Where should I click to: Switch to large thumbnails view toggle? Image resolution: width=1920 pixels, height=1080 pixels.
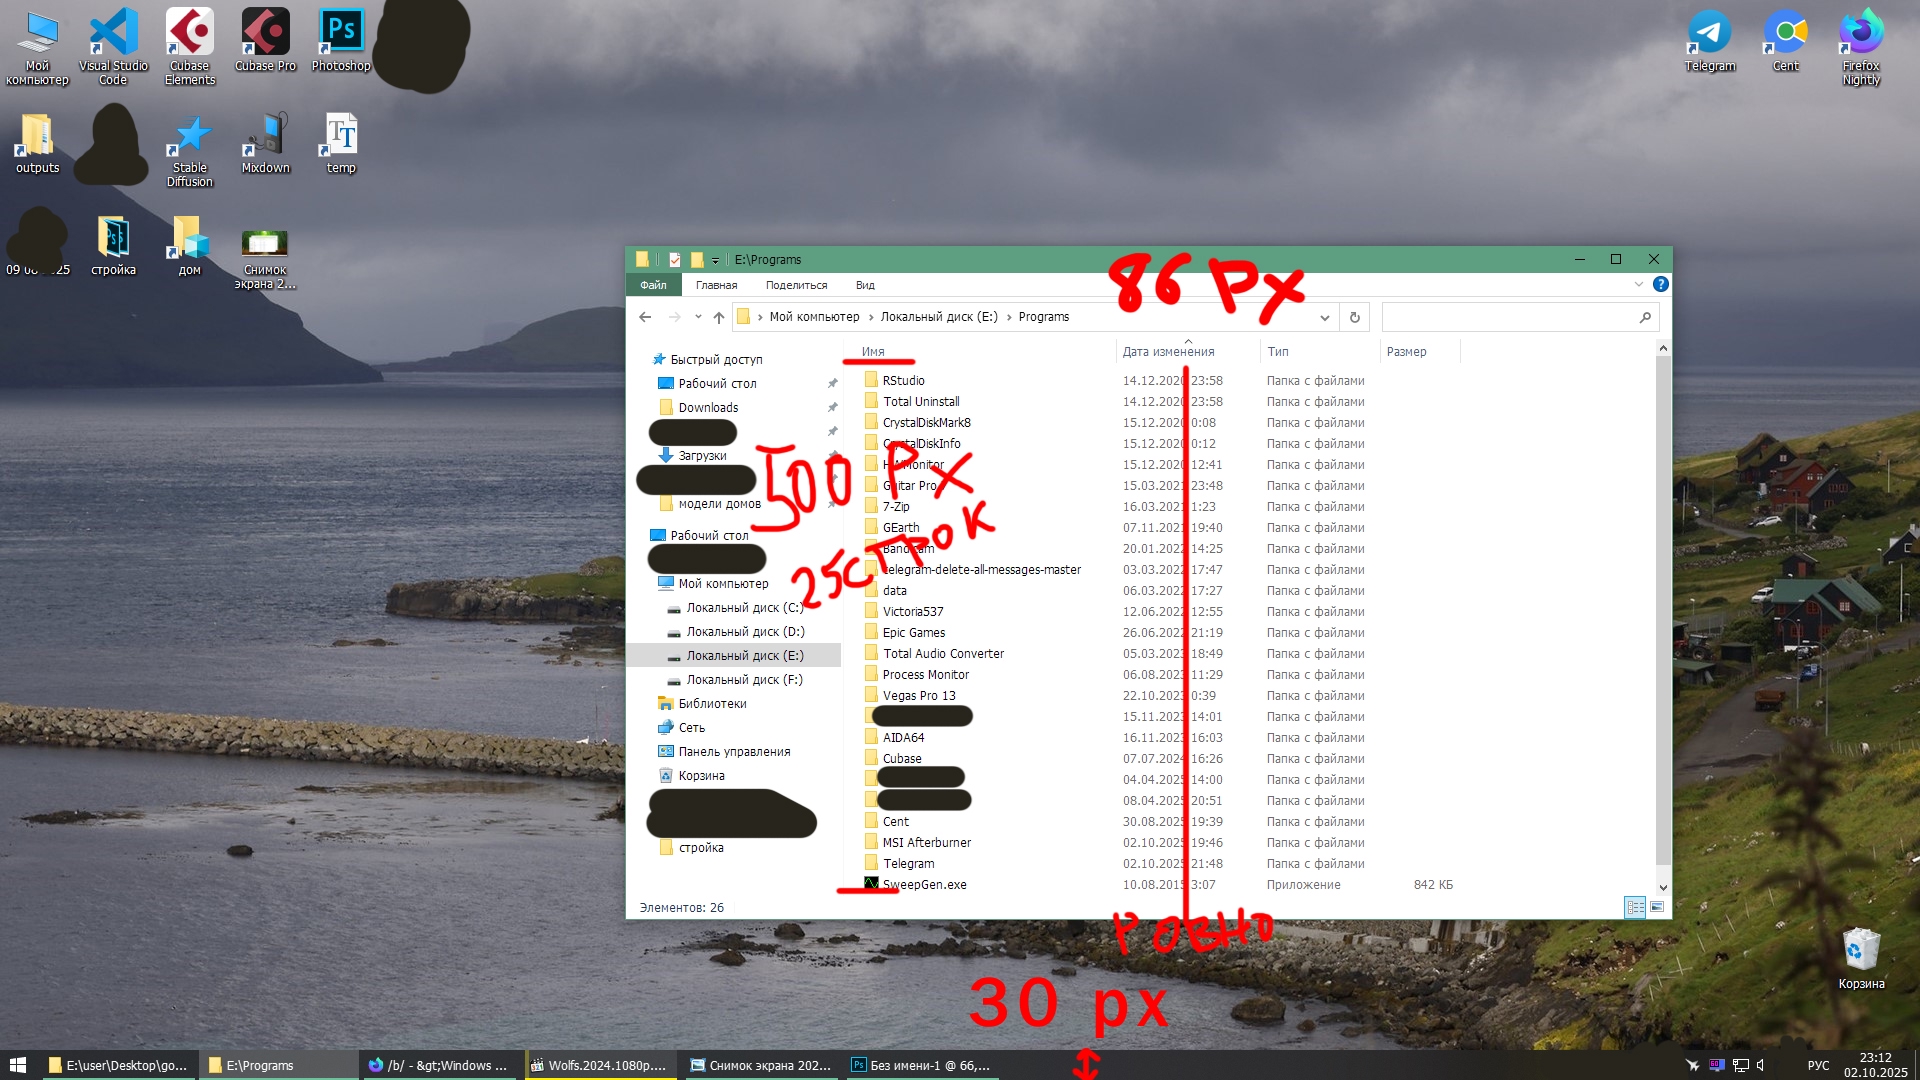[1657, 907]
